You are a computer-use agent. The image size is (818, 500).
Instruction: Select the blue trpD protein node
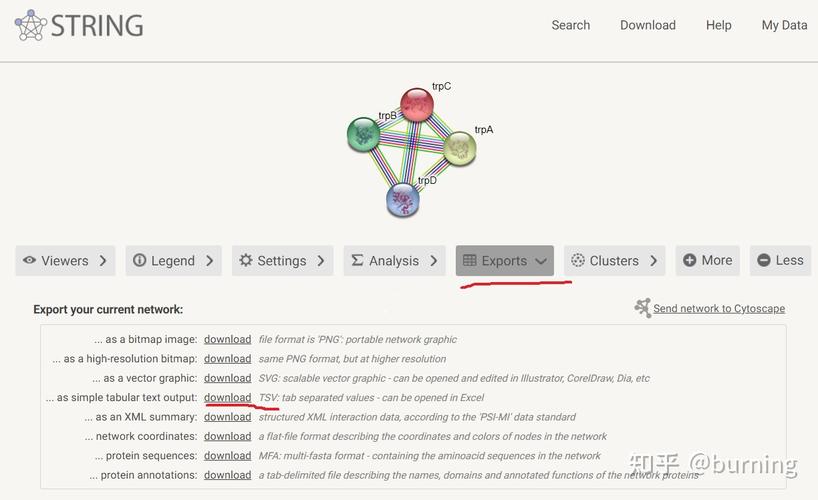(403, 199)
